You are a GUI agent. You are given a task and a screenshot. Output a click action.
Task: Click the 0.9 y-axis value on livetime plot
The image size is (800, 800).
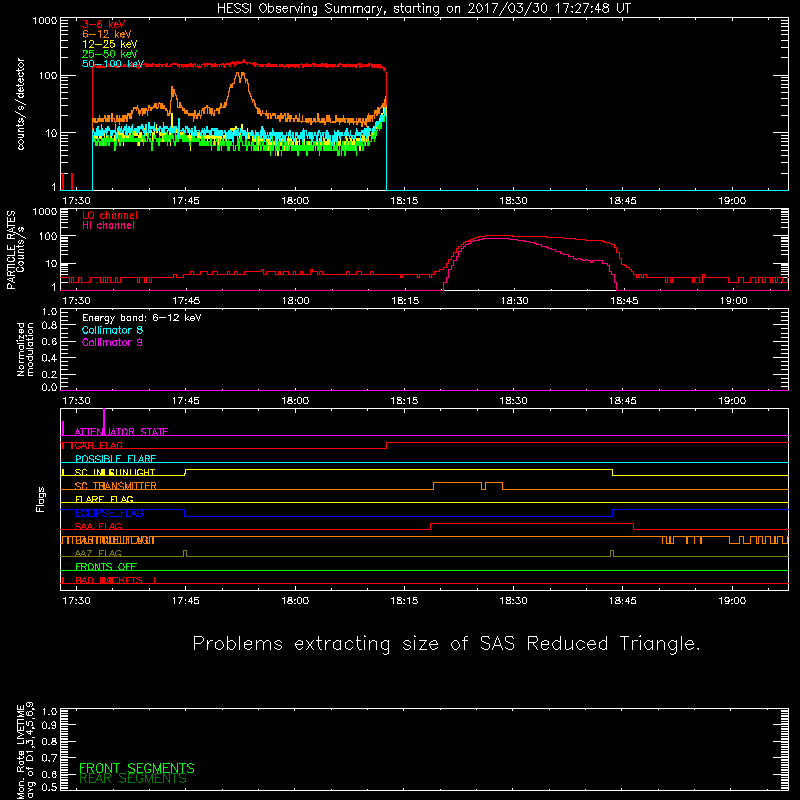point(49,725)
